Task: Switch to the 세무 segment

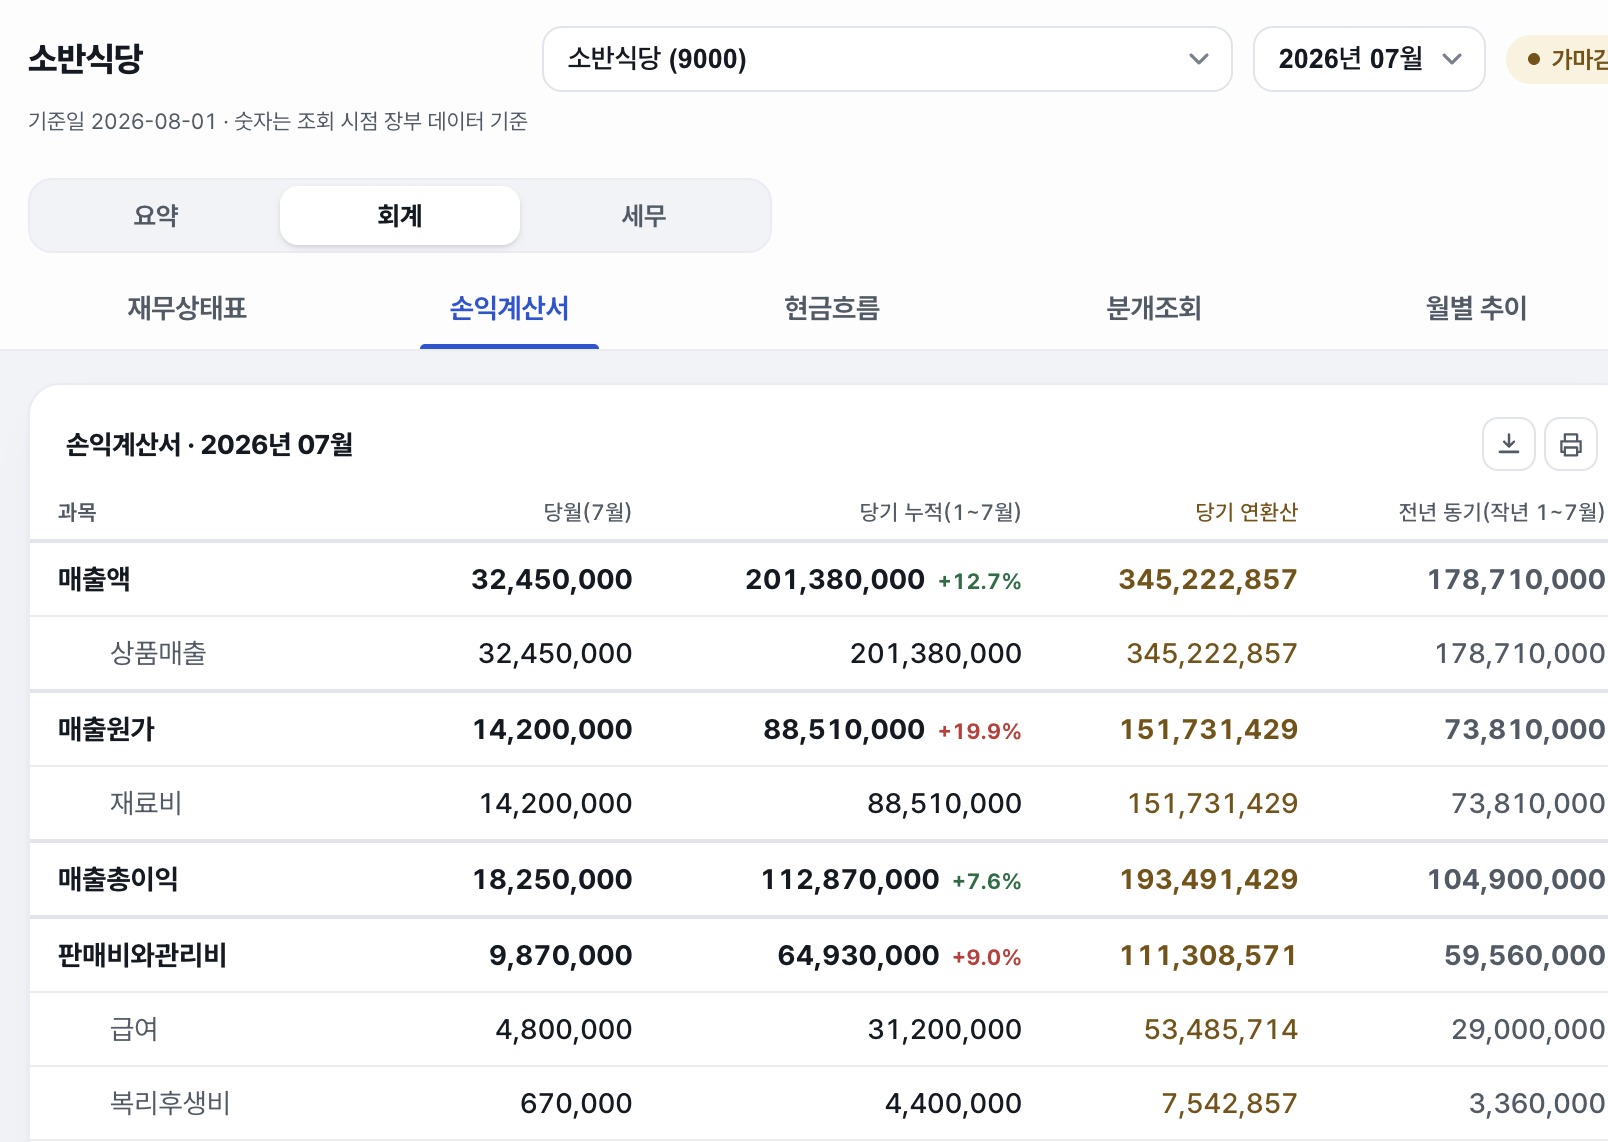Action: coord(644,215)
